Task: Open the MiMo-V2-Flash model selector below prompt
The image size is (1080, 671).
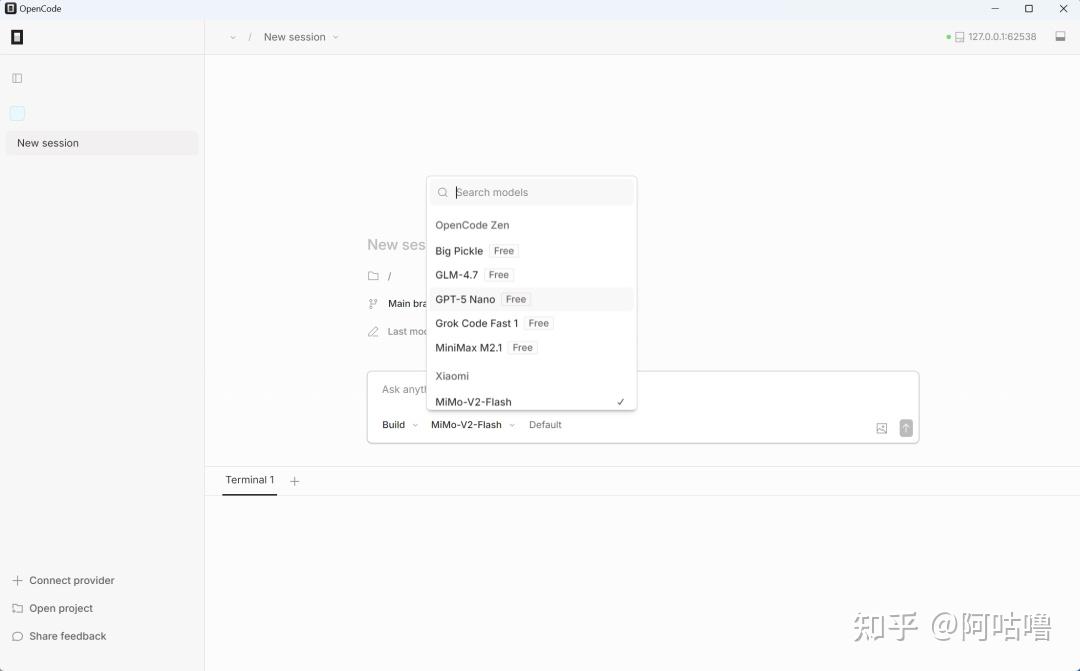Action: (x=473, y=425)
